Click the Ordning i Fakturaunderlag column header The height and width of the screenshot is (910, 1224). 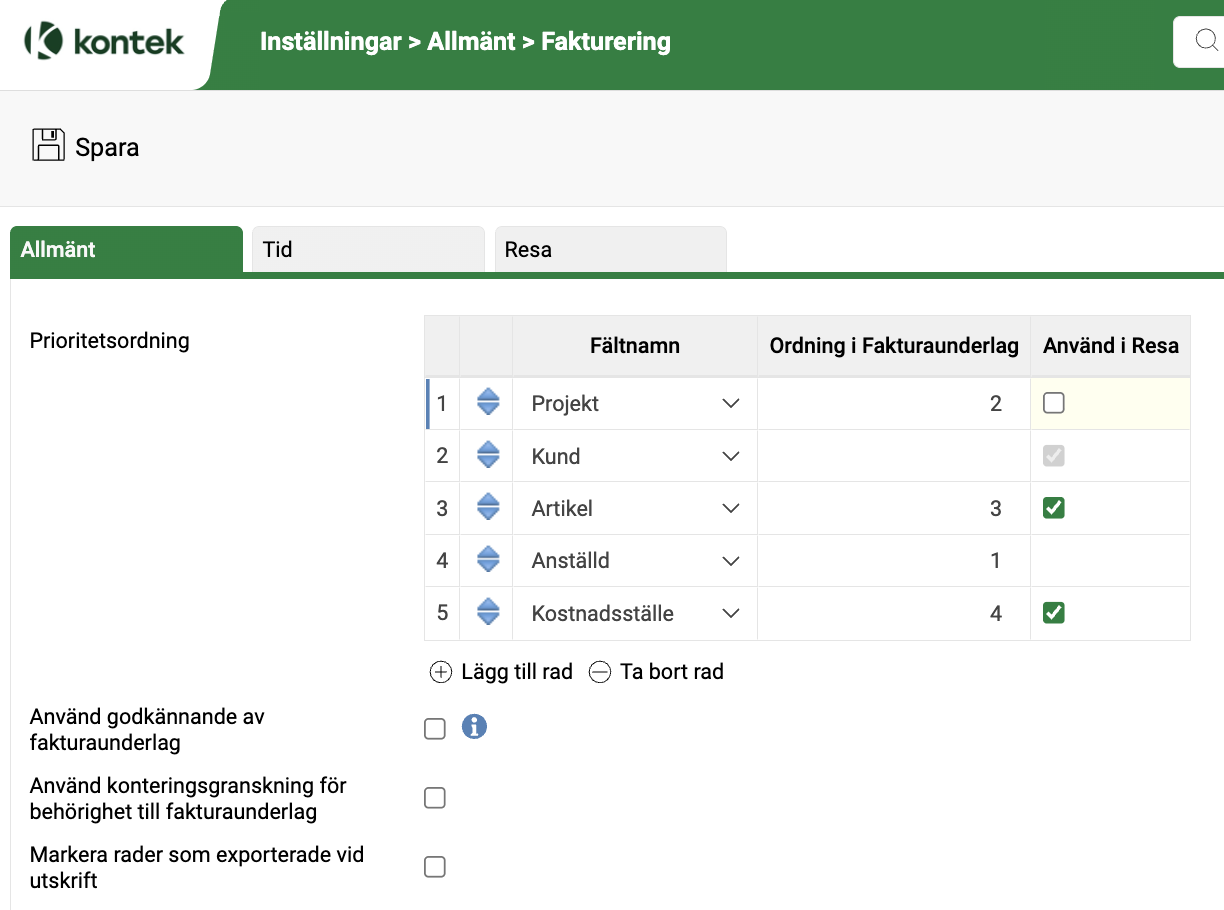pyautogui.click(x=894, y=346)
